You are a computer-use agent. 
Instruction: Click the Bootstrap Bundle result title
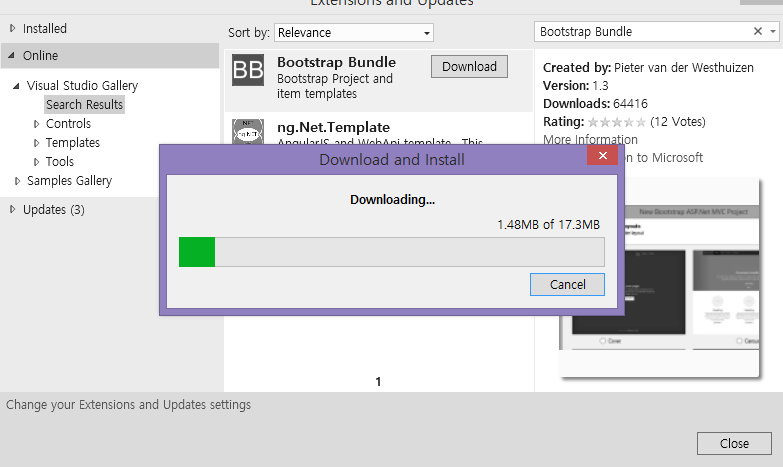[337, 62]
